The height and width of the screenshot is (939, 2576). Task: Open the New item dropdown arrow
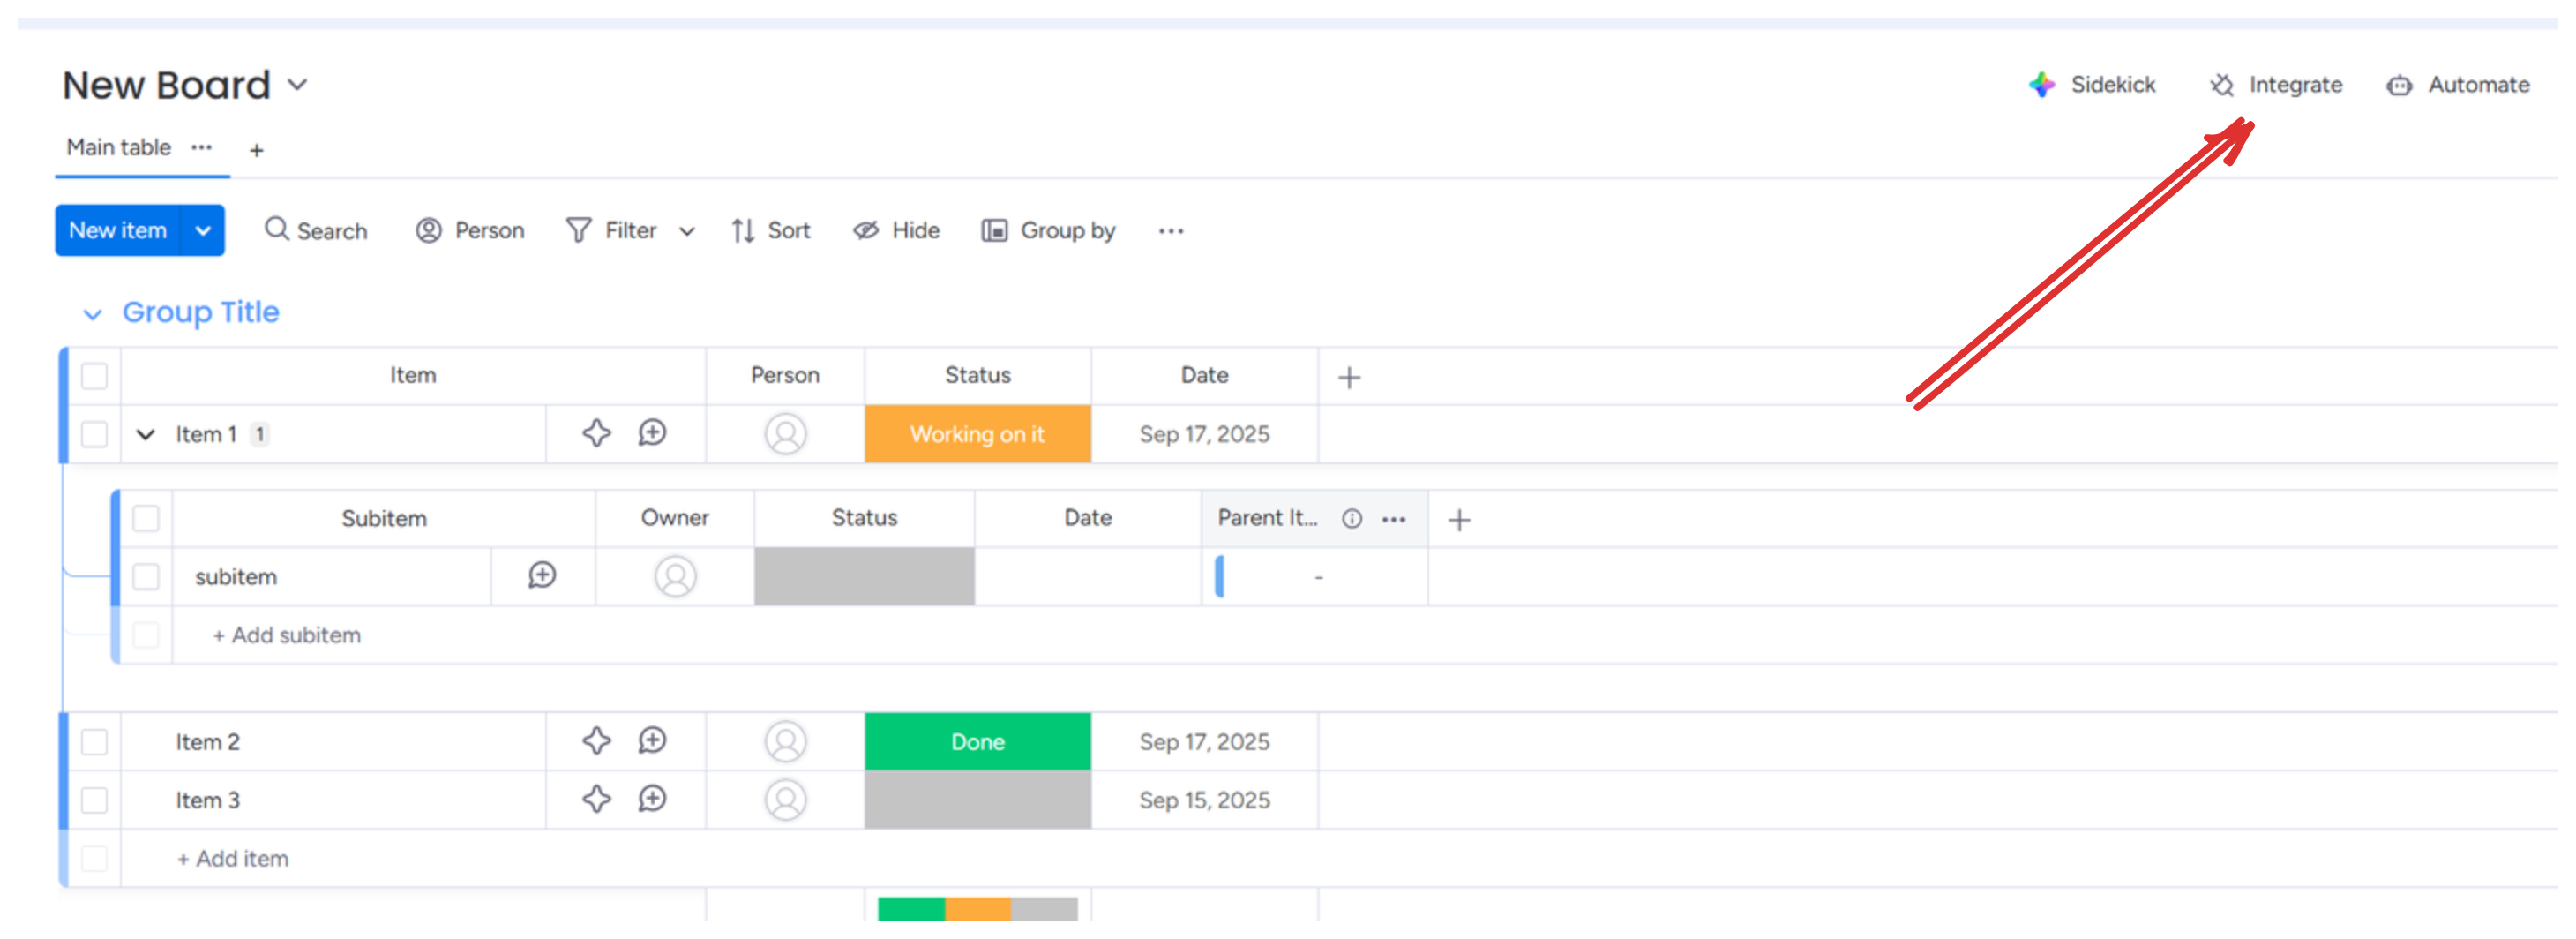tap(203, 231)
